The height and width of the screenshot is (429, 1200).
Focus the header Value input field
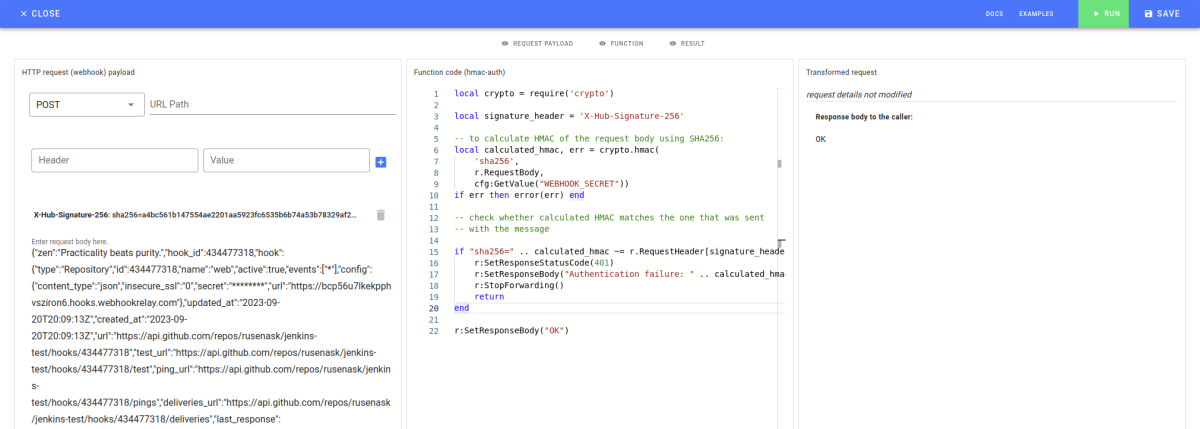point(285,160)
